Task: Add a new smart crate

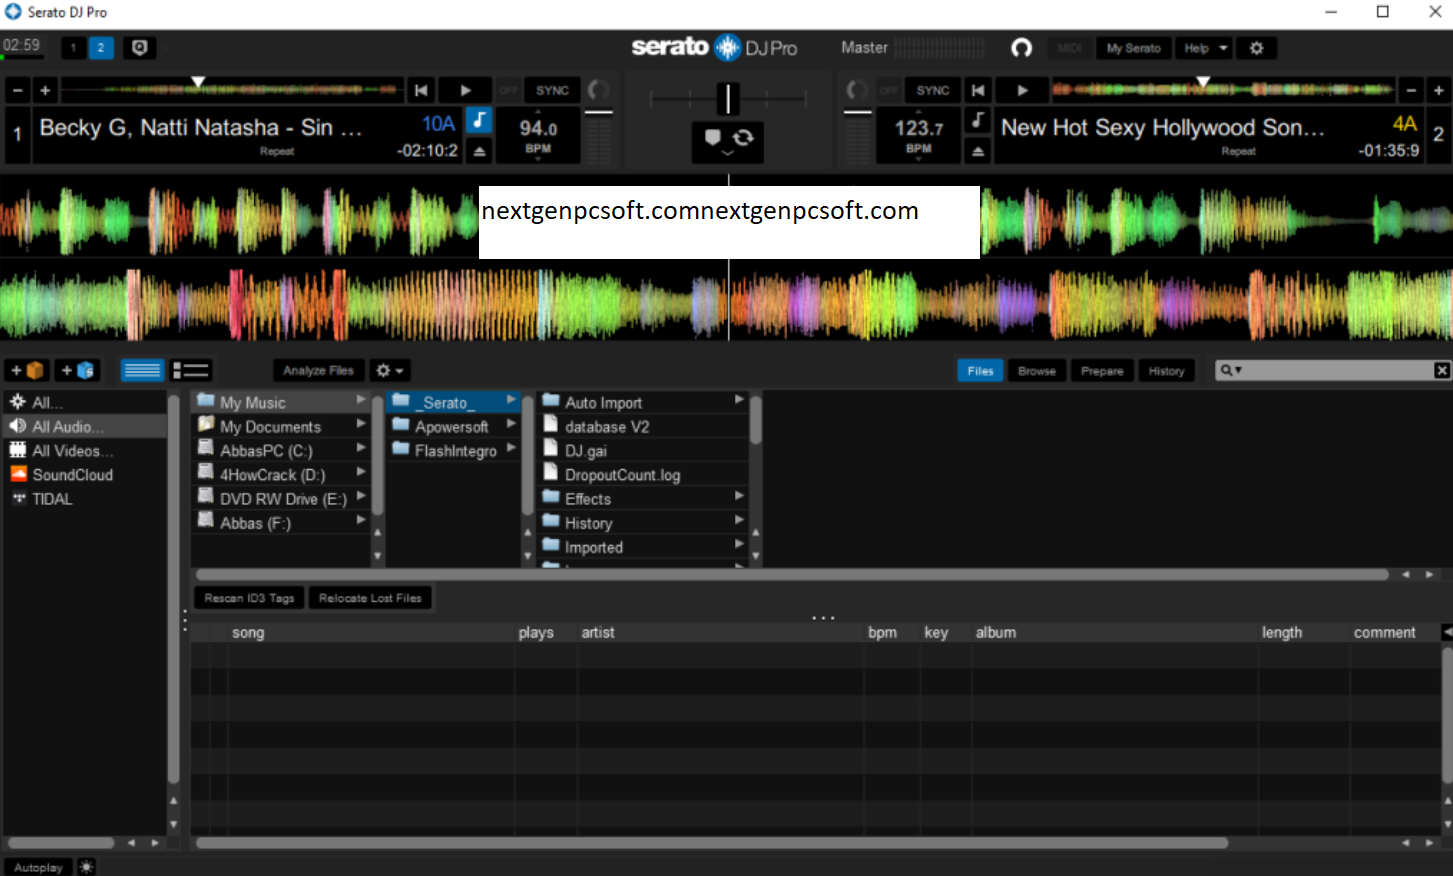Action: click(77, 369)
